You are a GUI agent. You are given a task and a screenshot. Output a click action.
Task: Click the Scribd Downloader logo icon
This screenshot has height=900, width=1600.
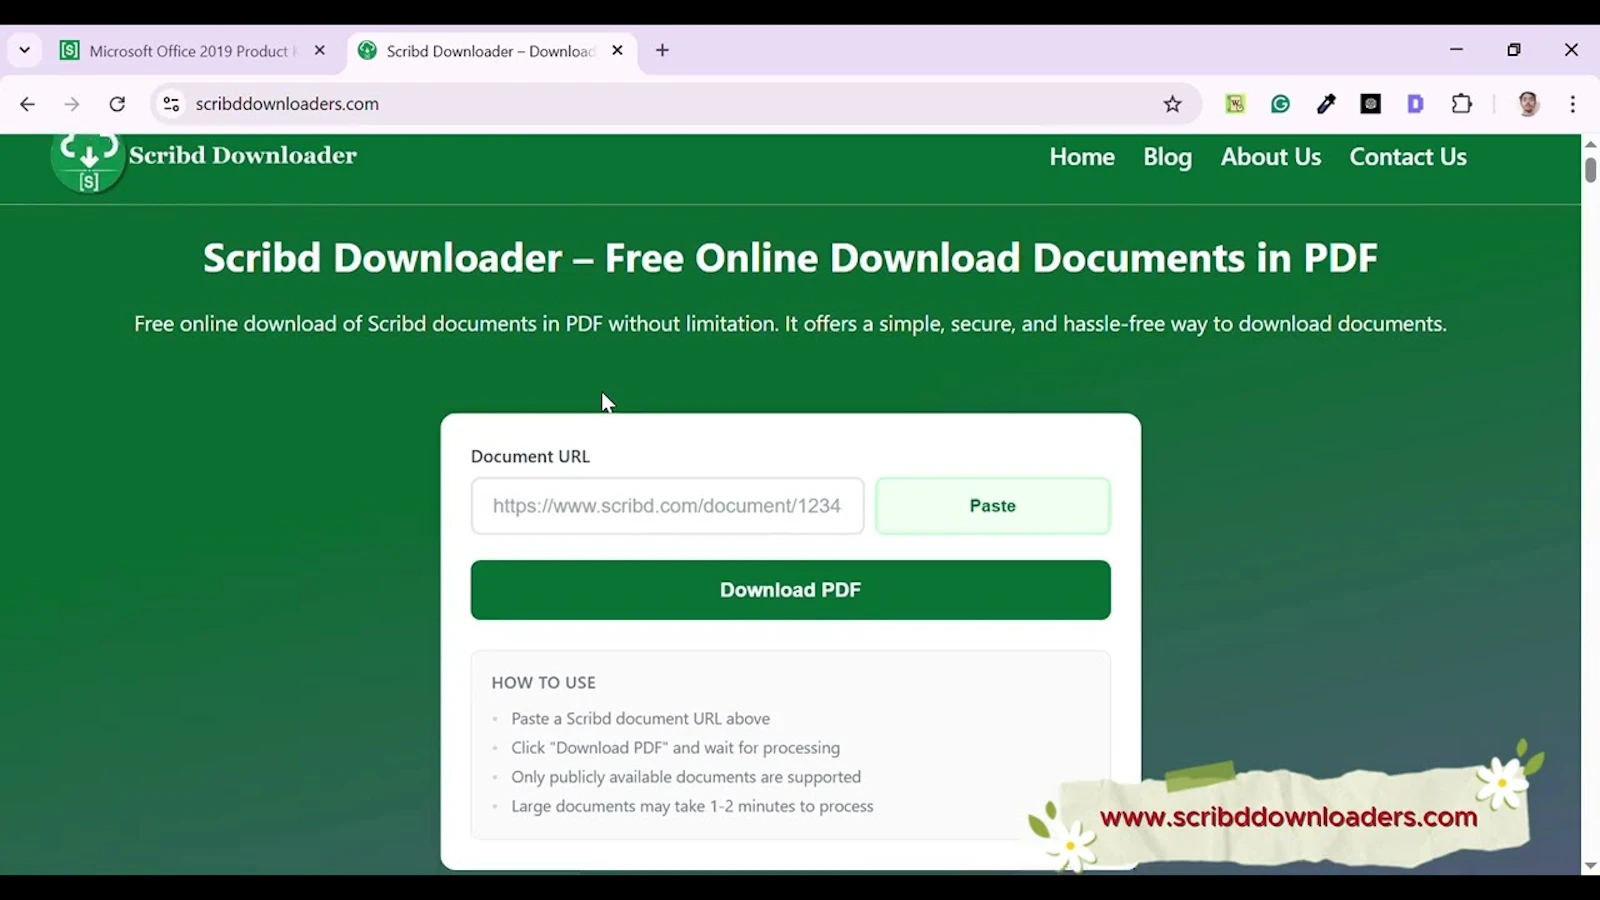click(x=88, y=163)
